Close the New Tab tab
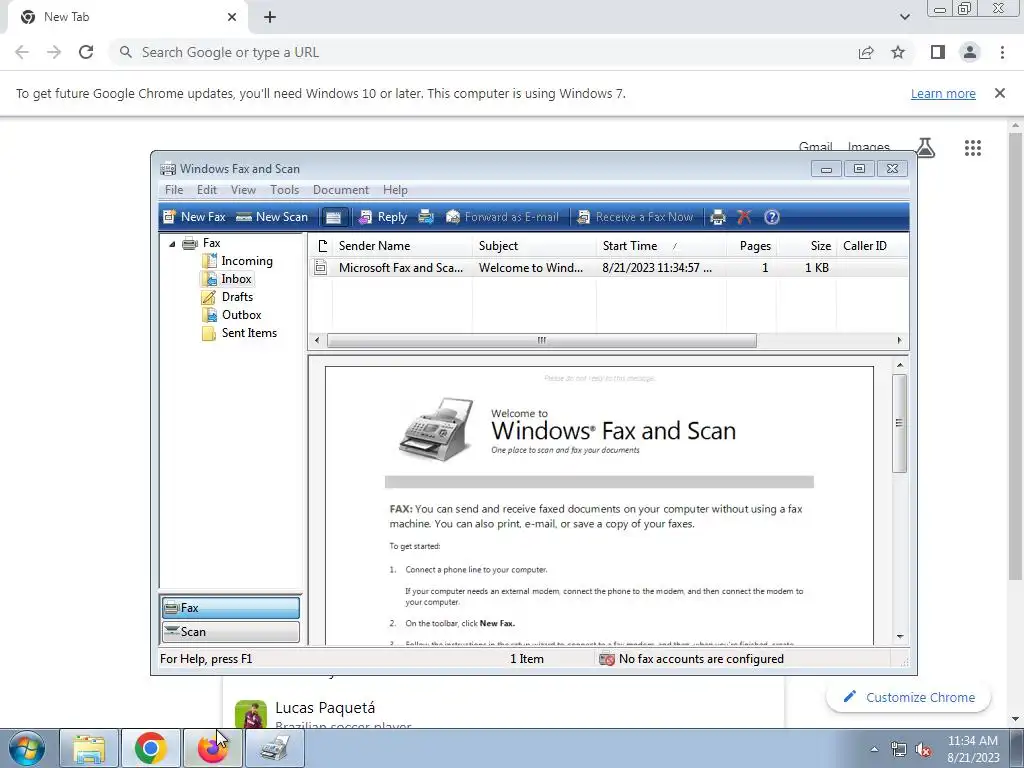1024x768 pixels. 232,17
